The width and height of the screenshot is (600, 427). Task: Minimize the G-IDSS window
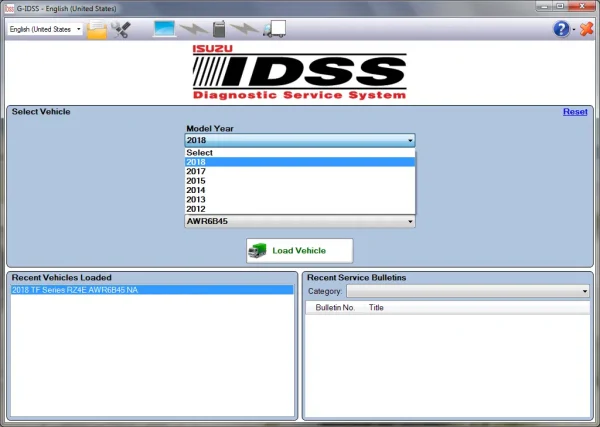tap(544, 6)
